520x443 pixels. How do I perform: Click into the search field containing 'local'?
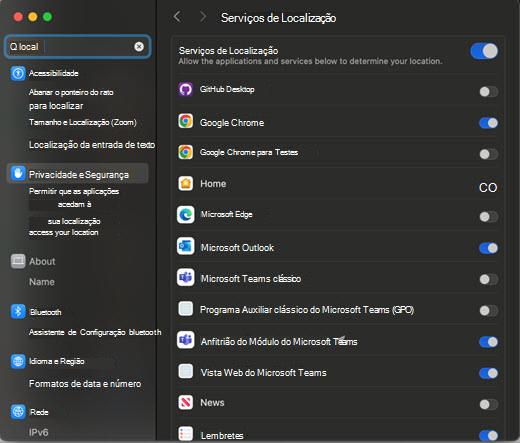pos(77,47)
